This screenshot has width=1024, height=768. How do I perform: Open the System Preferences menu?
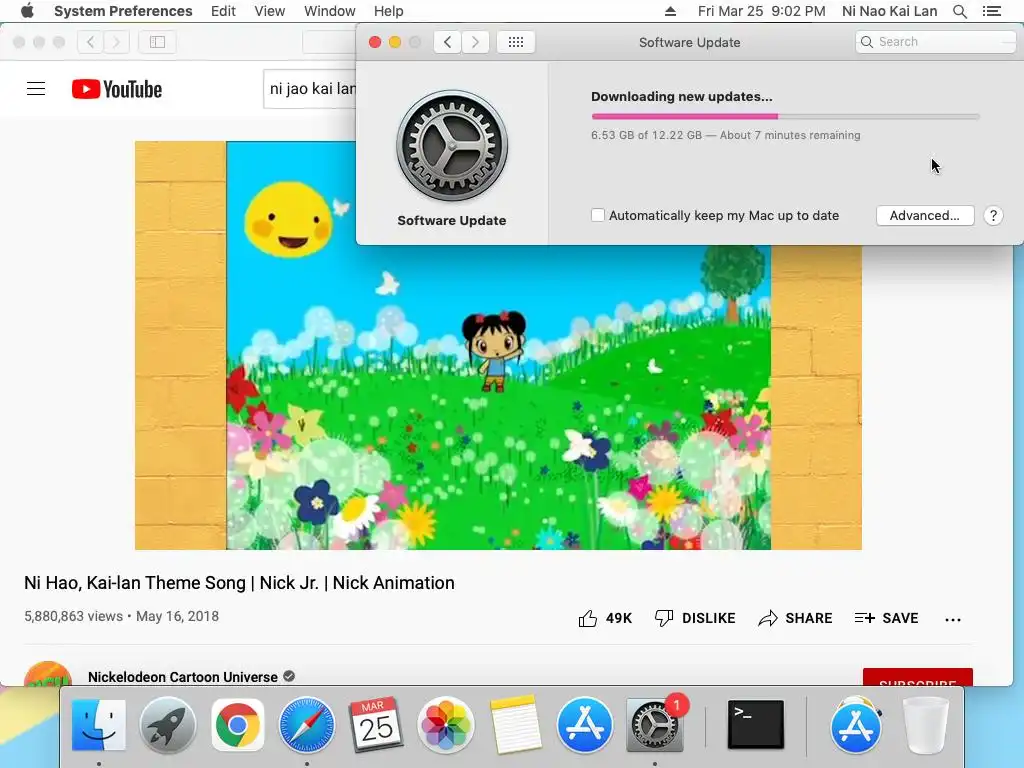[x=123, y=11]
